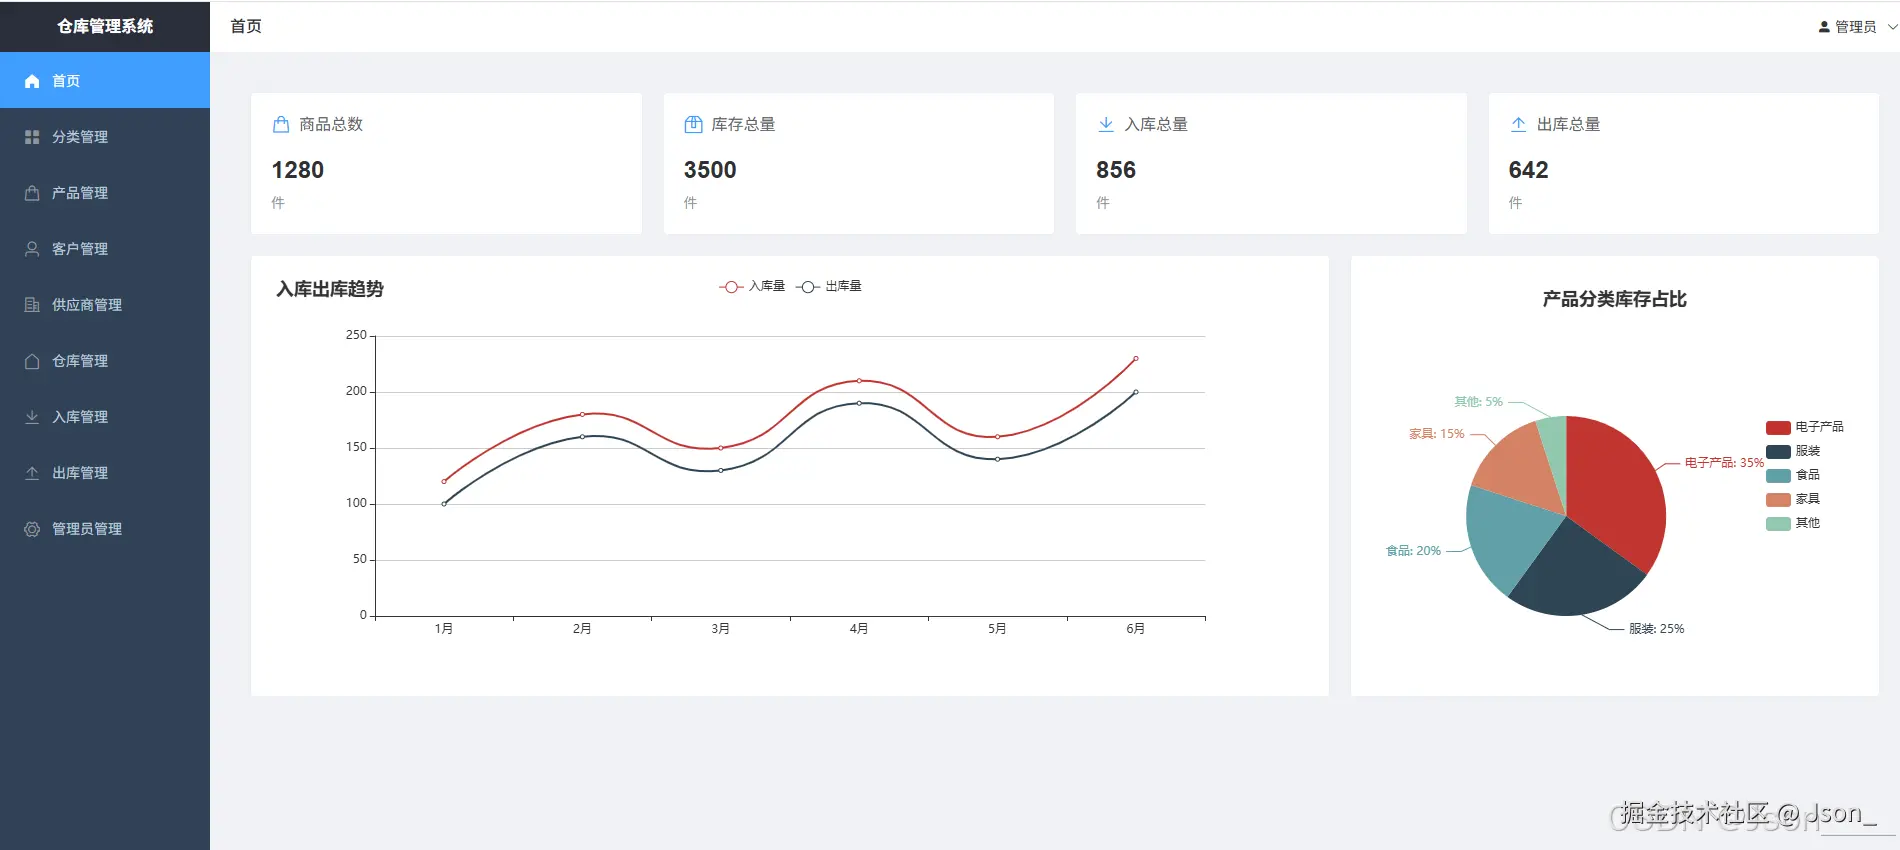Click the 仓库管理 house icon
1900x850 pixels.
(x=32, y=361)
